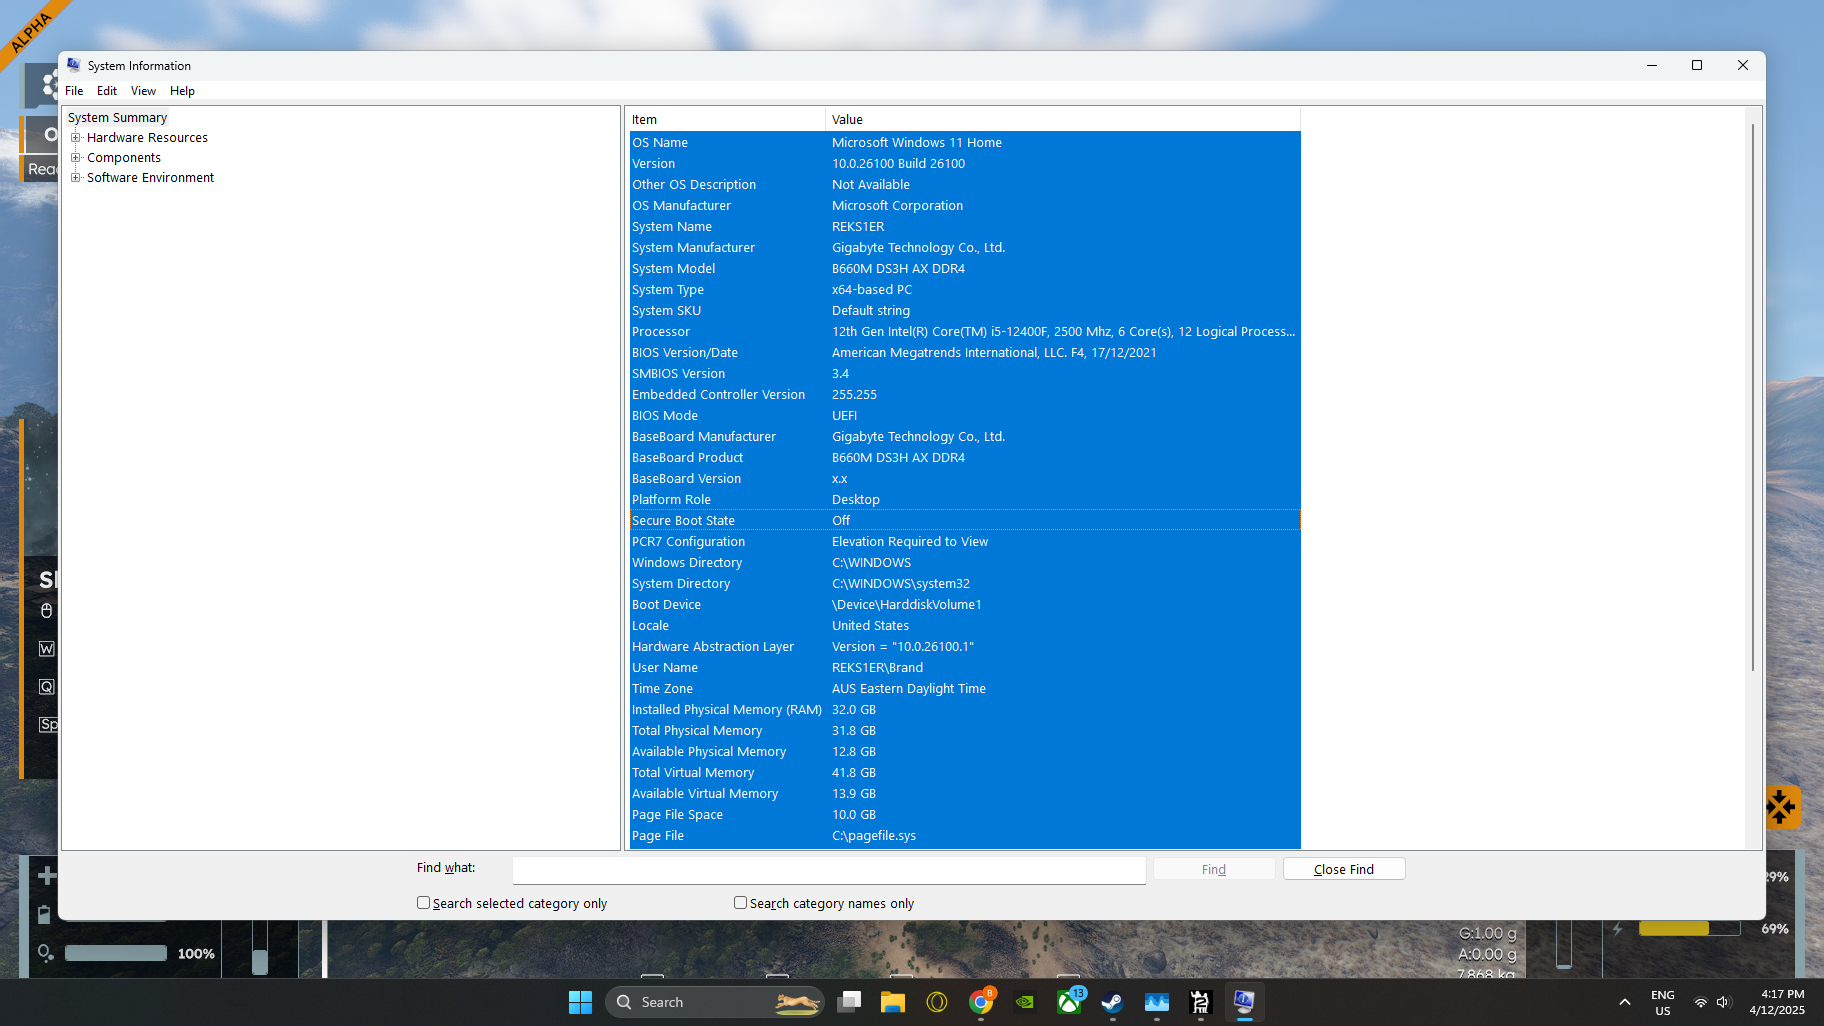Screen dimensions: 1824x1026
Task: Tick "Search category names only" checkbox
Action: [741, 903]
